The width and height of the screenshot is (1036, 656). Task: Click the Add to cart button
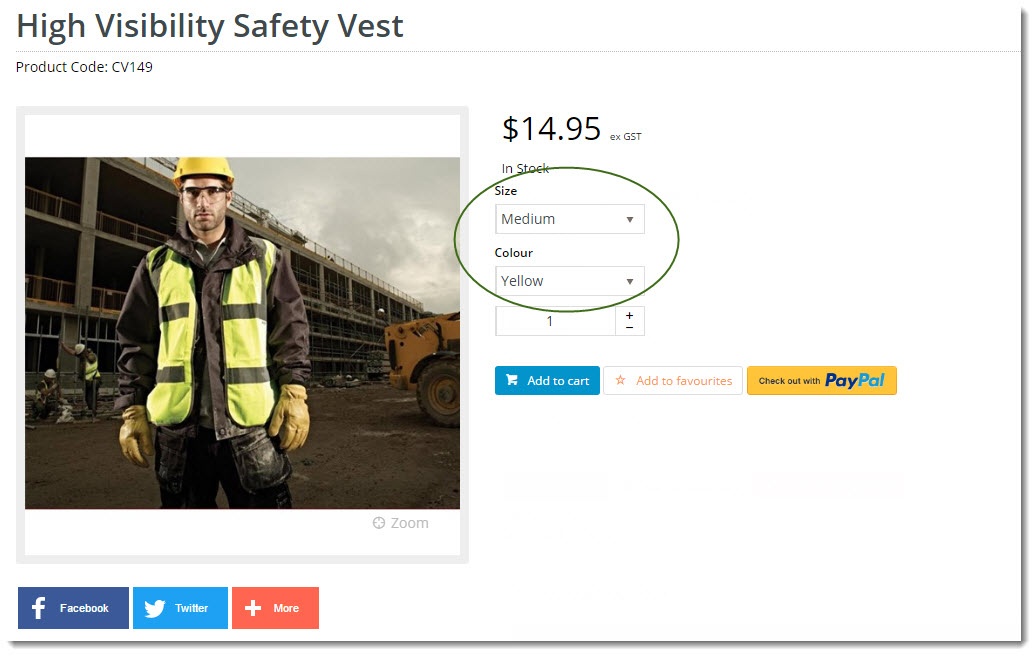pos(547,381)
